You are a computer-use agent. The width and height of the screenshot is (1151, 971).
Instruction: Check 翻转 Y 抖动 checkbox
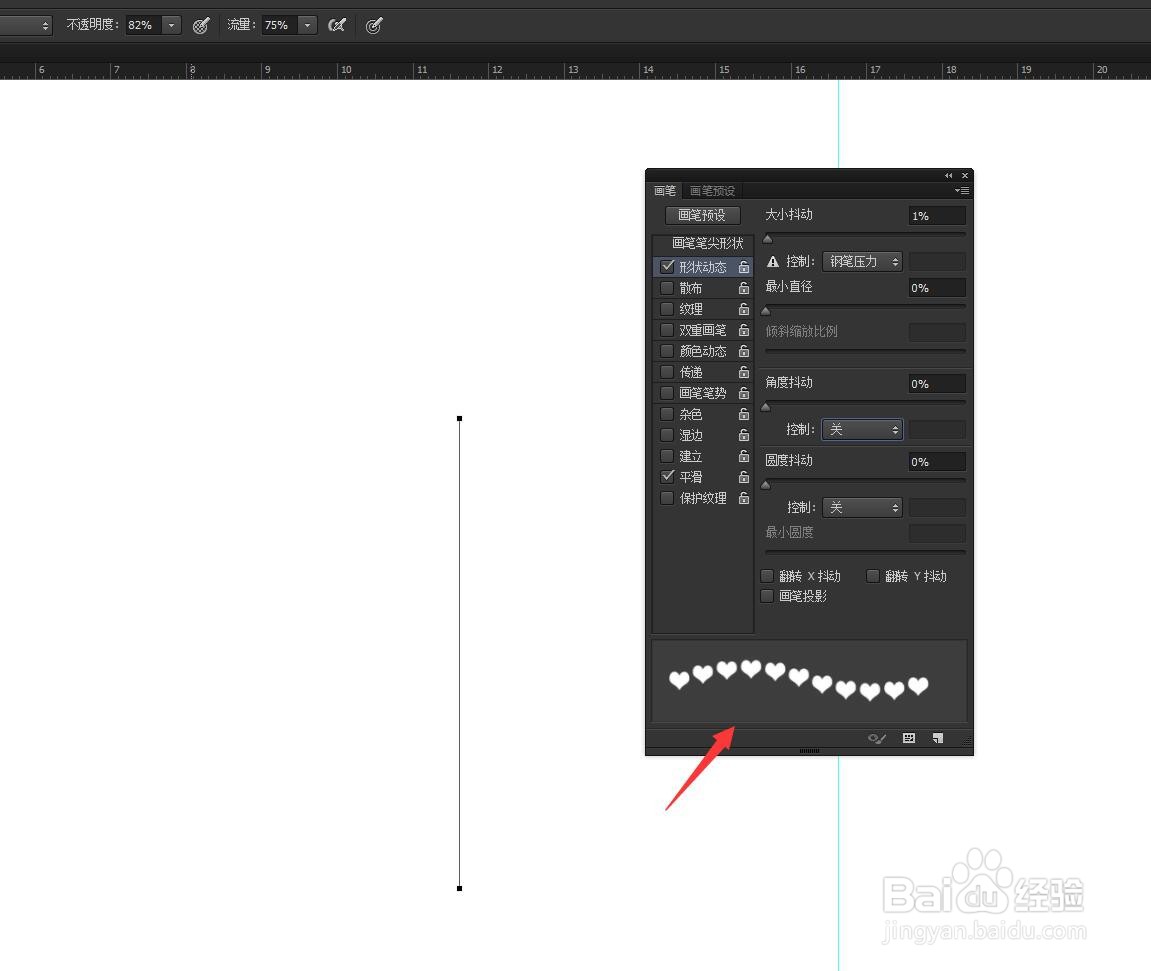coord(873,575)
